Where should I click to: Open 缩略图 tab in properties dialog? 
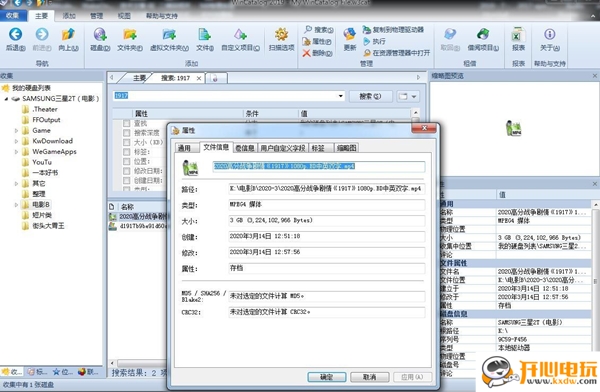point(346,148)
